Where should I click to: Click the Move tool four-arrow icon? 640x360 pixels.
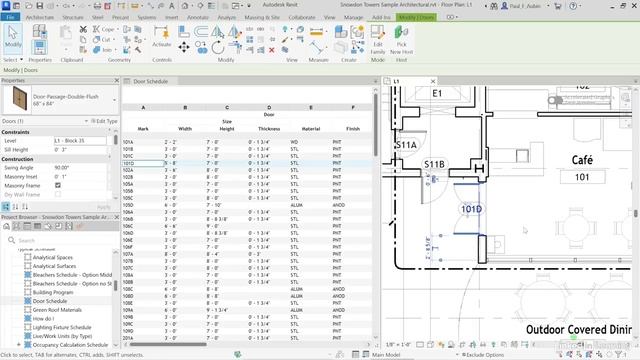click(184, 48)
